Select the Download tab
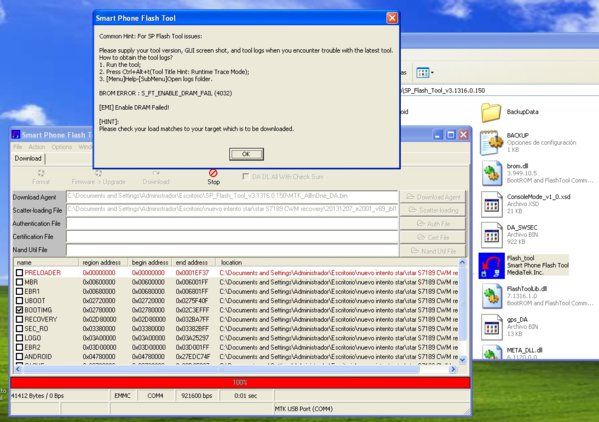This screenshot has height=422, width=599. tap(28, 158)
